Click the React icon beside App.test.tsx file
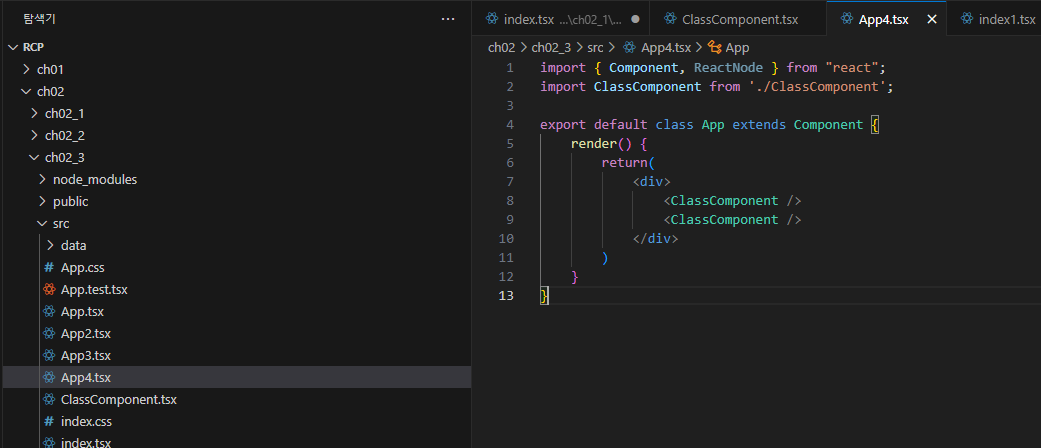Image resolution: width=1041 pixels, height=448 pixels. tap(48, 289)
